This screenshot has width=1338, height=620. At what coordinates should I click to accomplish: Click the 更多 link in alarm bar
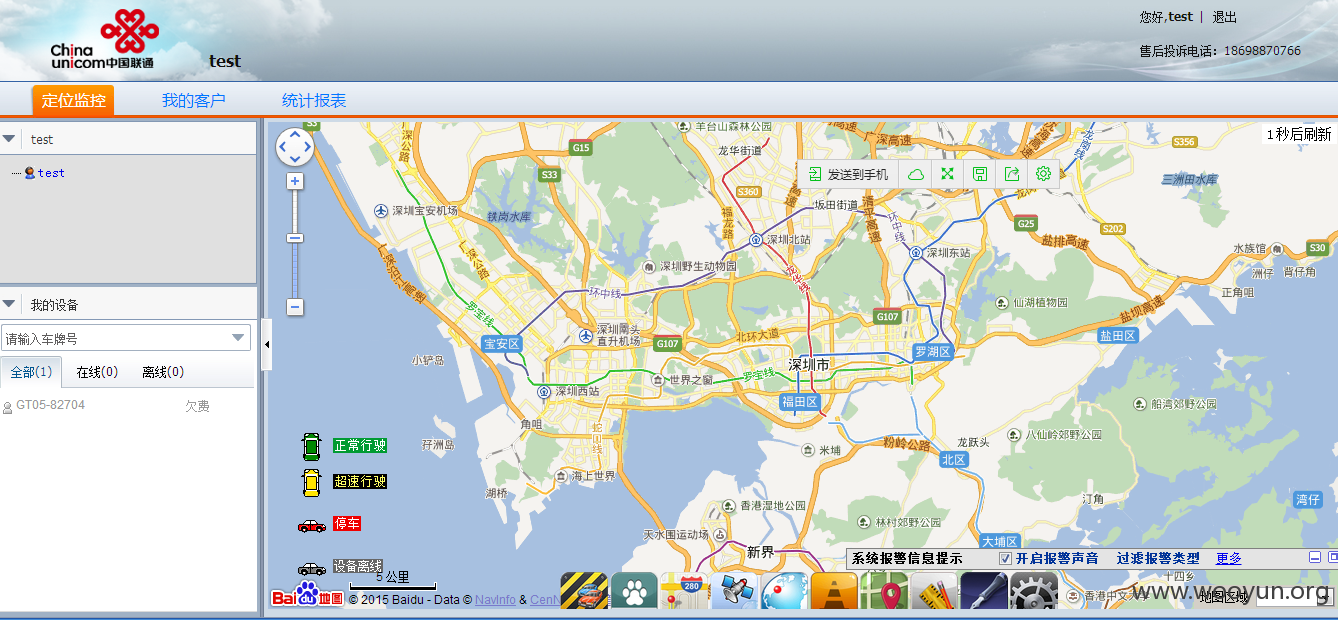[x=1229, y=558]
